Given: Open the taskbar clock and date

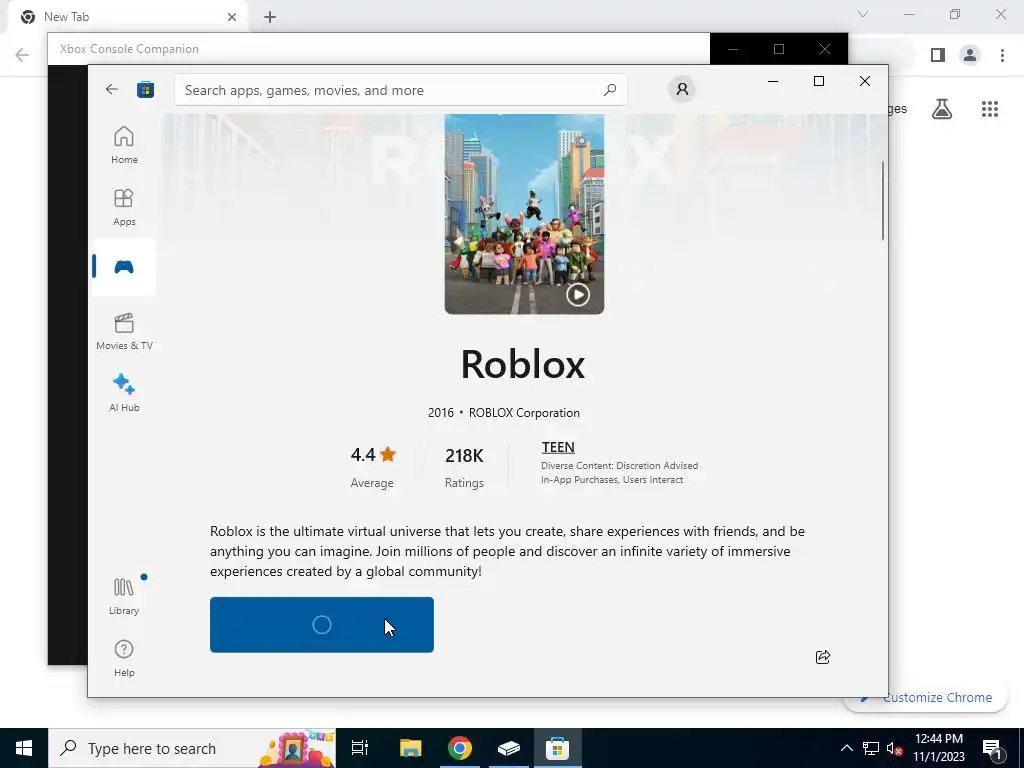Looking at the screenshot, I should coord(938,748).
